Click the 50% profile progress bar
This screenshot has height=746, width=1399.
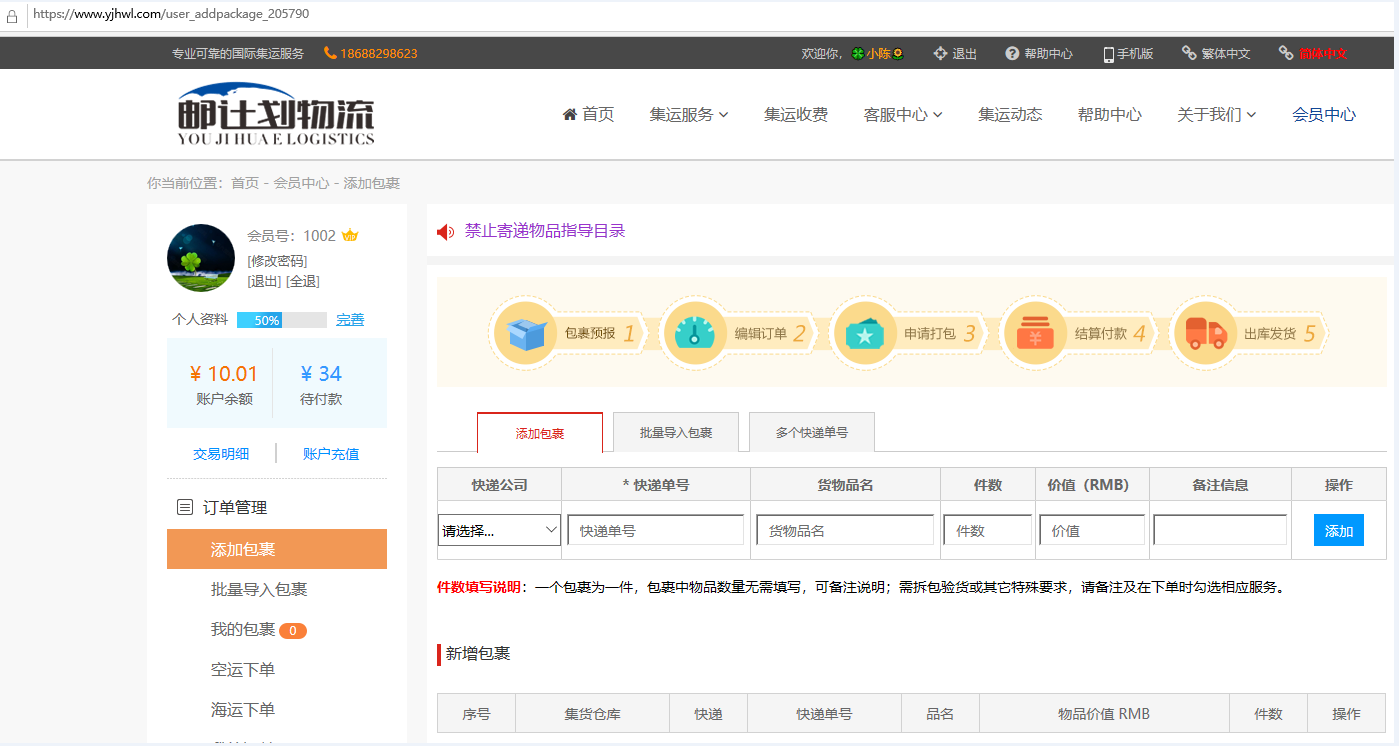(x=282, y=320)
